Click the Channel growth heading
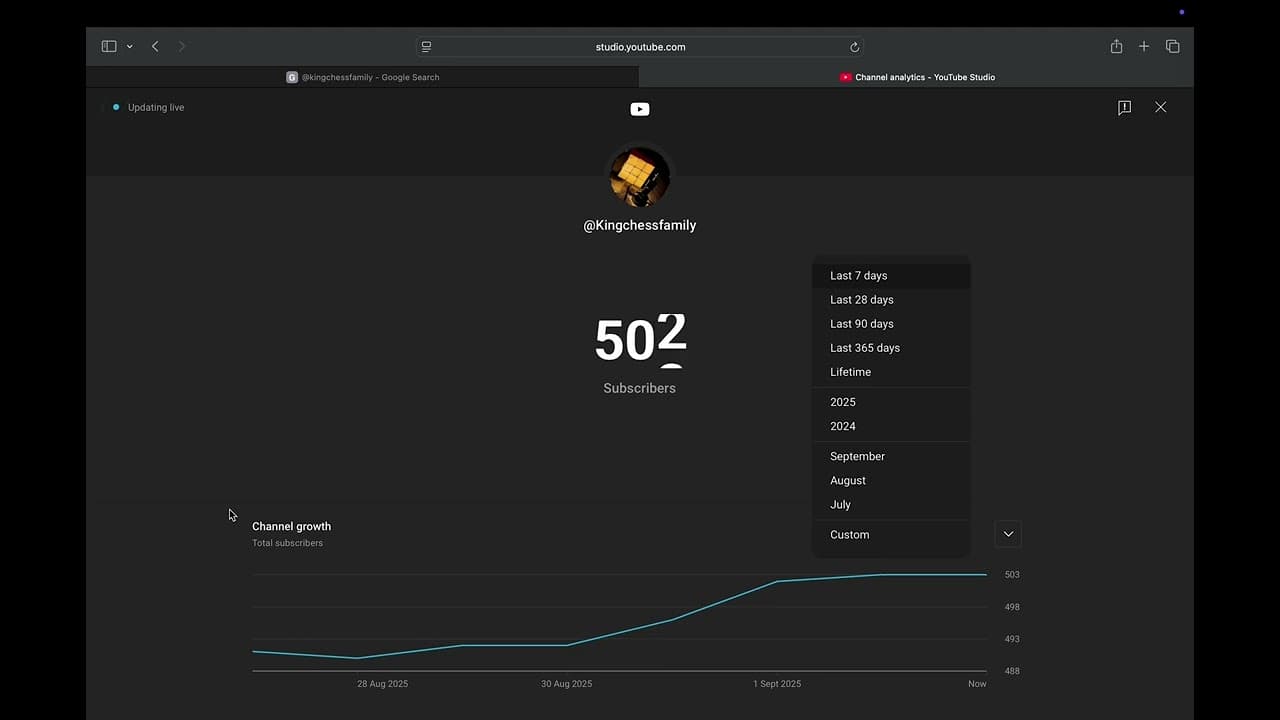Viewport: 1280px width, 720px height. (291, 526)
